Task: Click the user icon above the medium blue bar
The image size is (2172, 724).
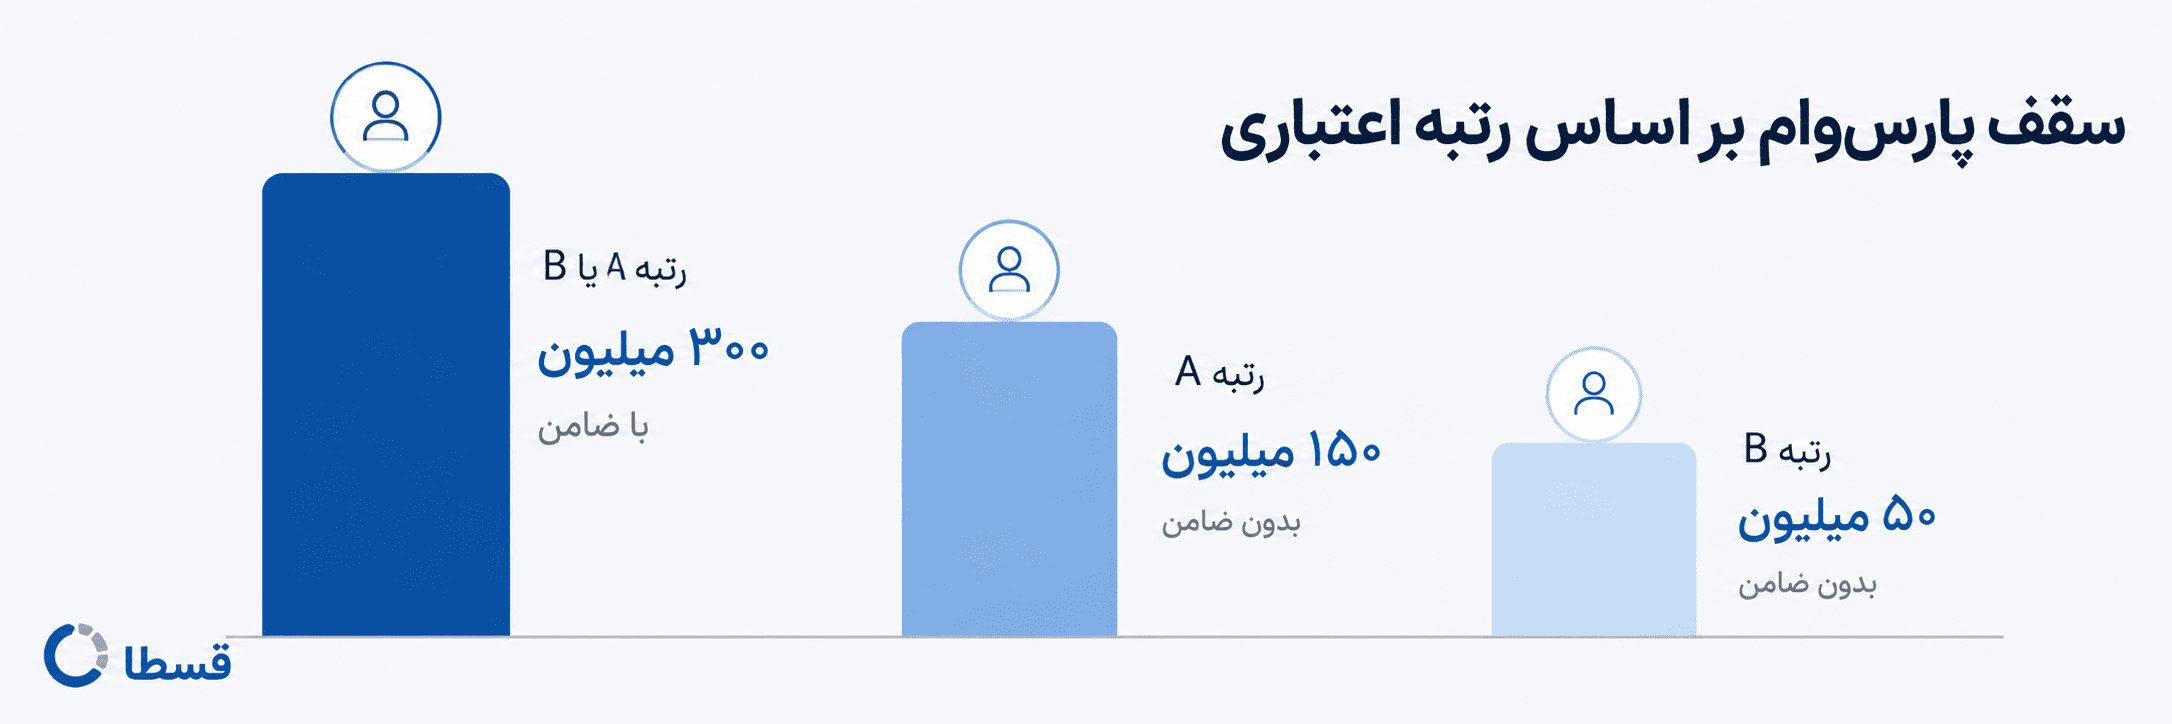Action: [1009, 270]
